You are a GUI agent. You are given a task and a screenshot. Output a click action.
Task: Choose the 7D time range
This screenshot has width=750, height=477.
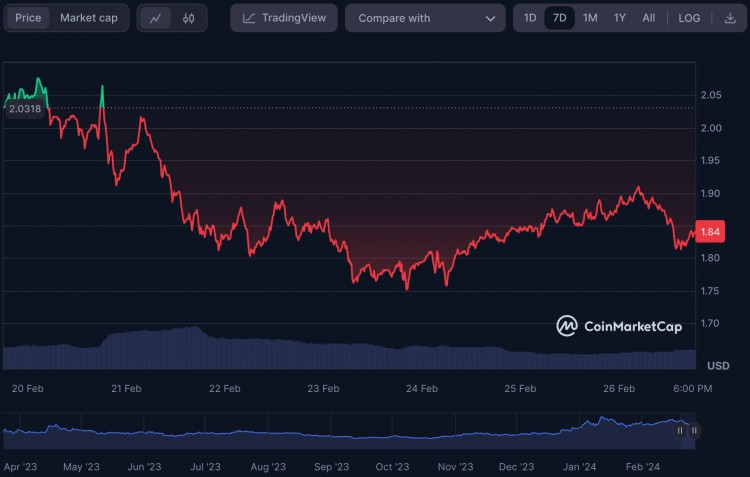click(x=560, y=18)
